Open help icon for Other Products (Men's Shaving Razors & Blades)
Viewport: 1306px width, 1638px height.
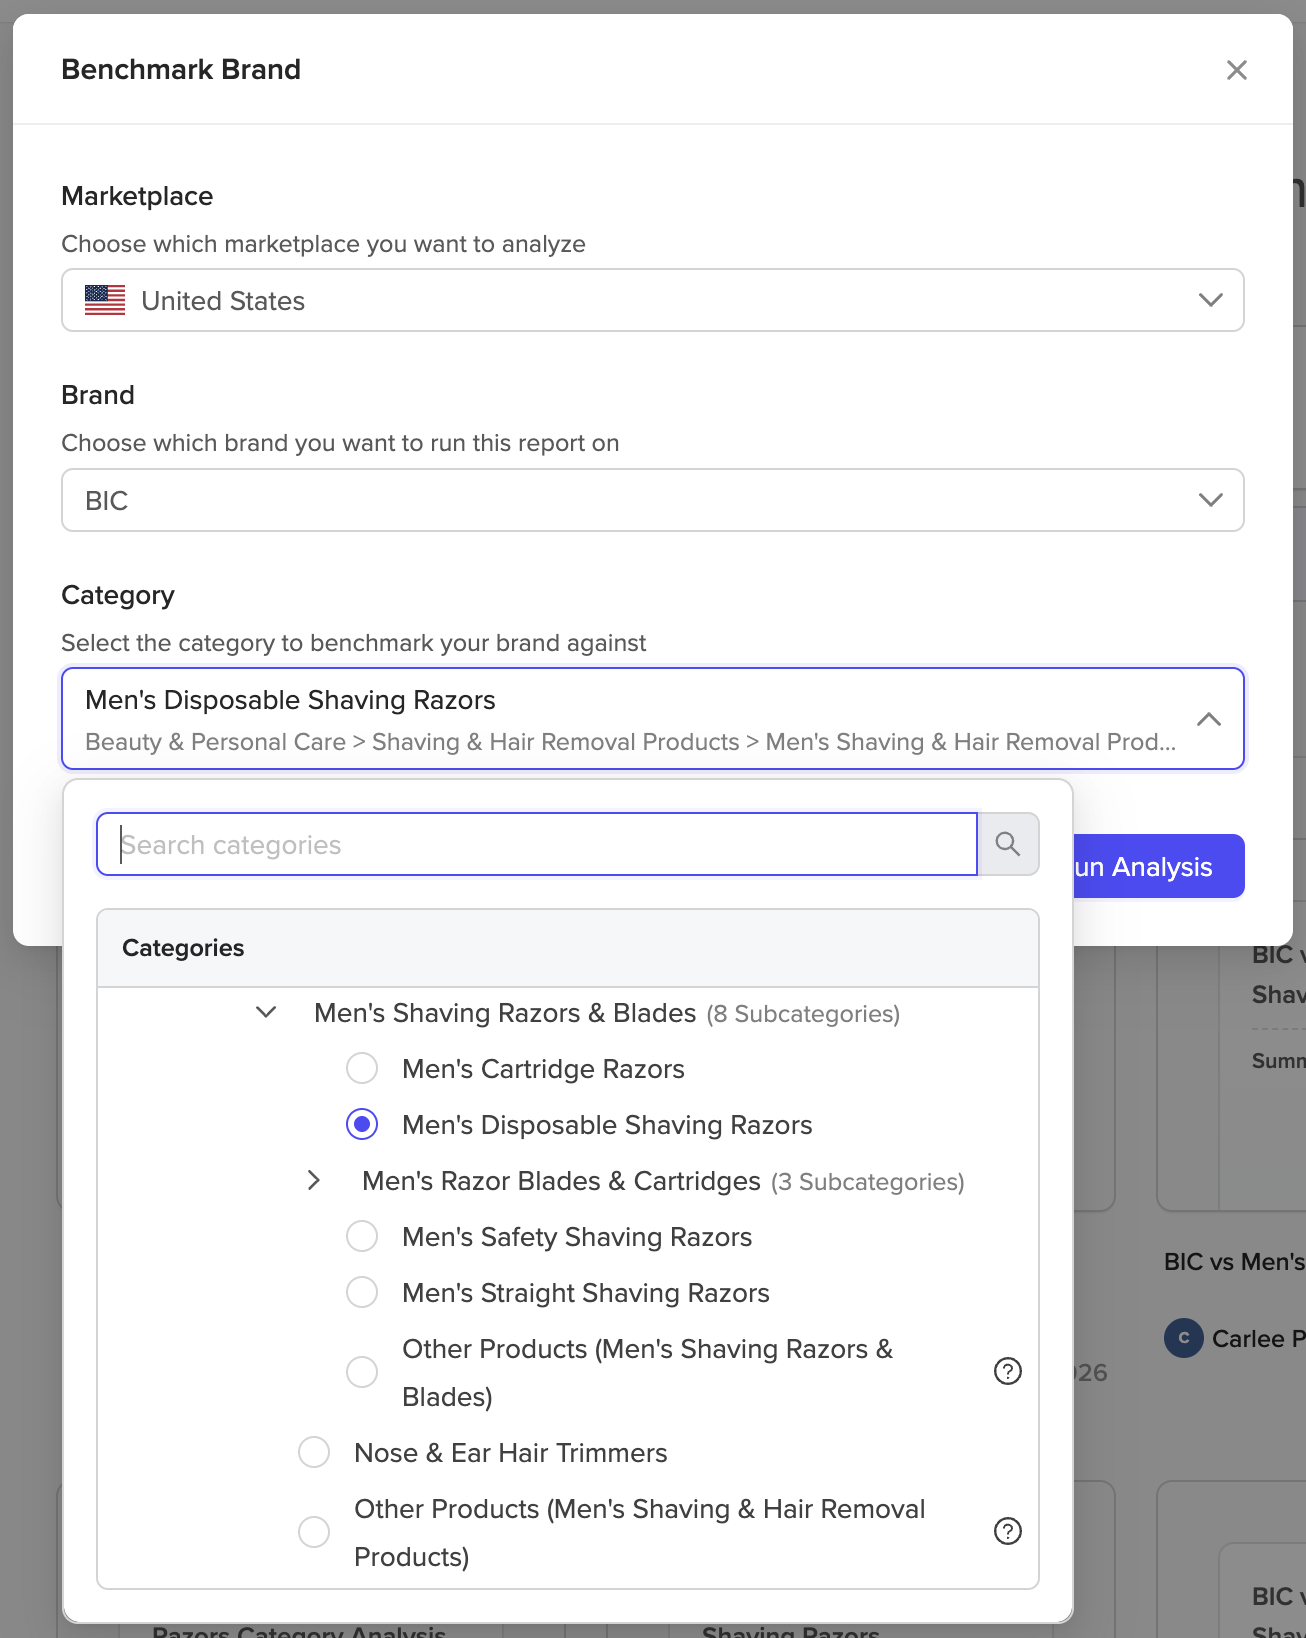point(1008,1371)
